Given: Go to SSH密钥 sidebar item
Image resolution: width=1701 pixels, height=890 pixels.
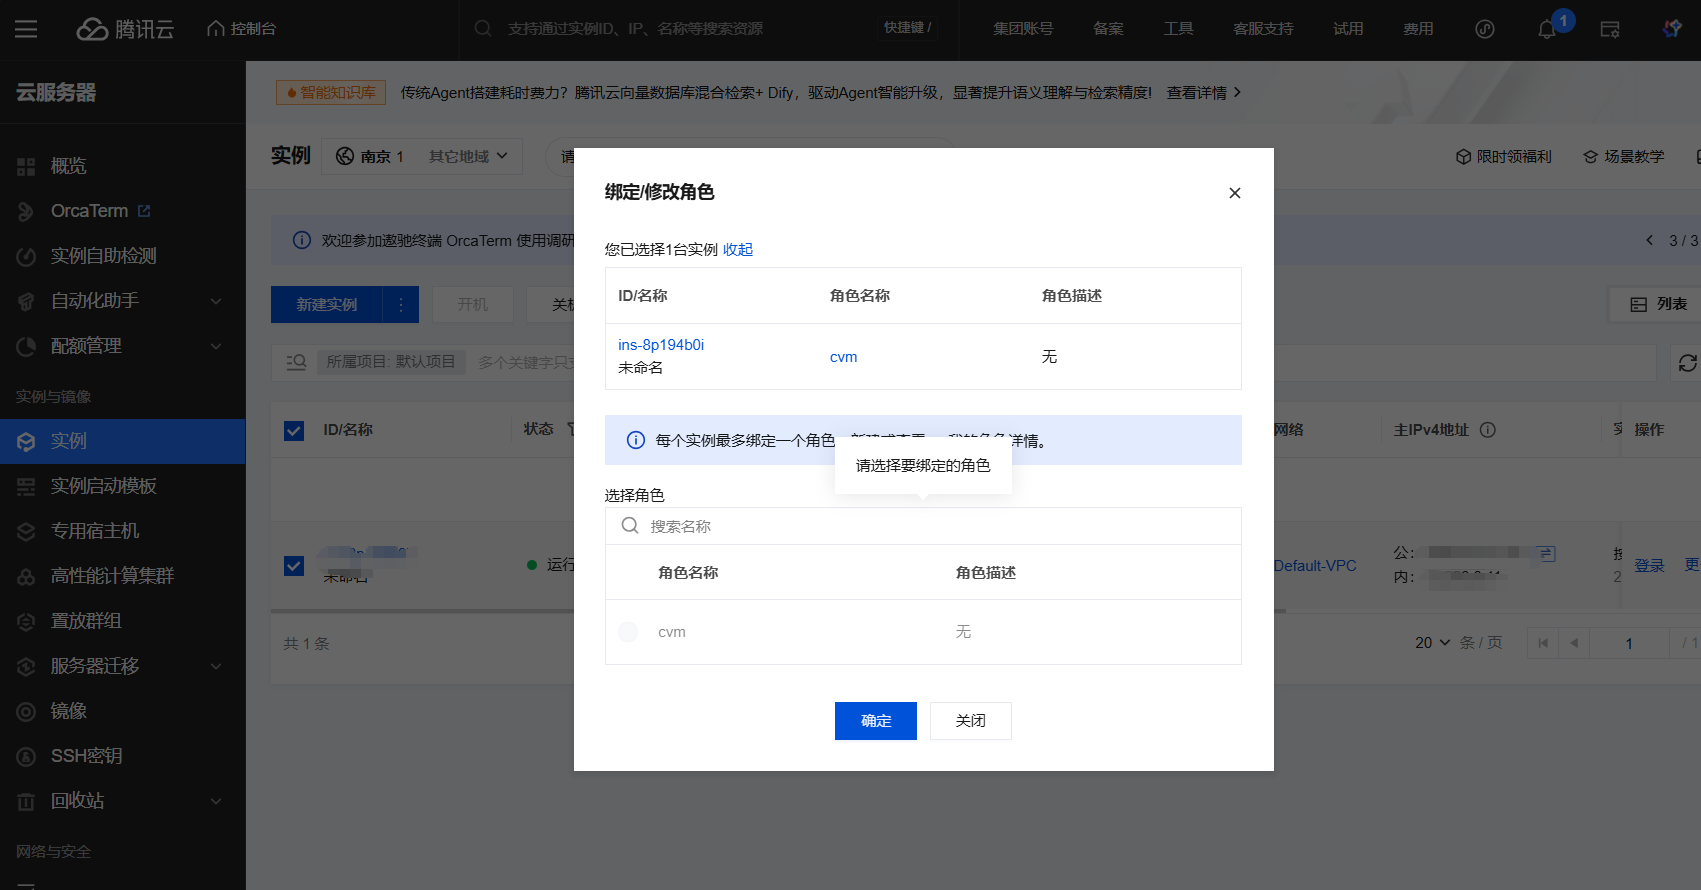Looking at the screenshot, I should (86, 756).
